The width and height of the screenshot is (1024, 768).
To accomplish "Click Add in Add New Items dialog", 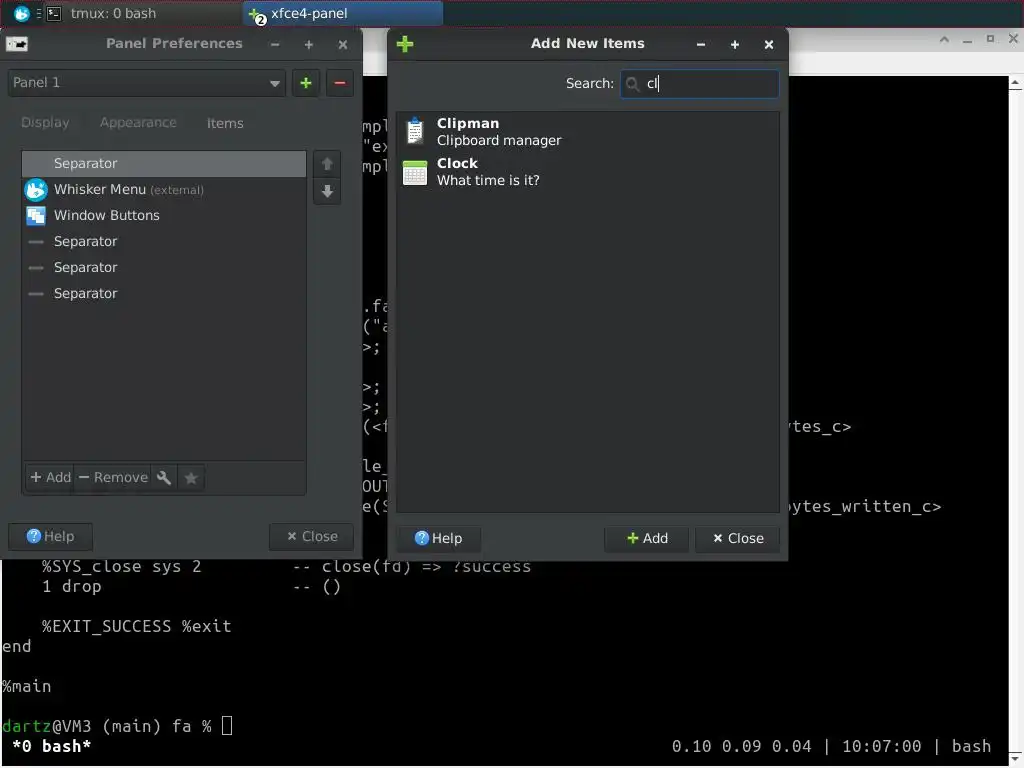I will 647,539.
